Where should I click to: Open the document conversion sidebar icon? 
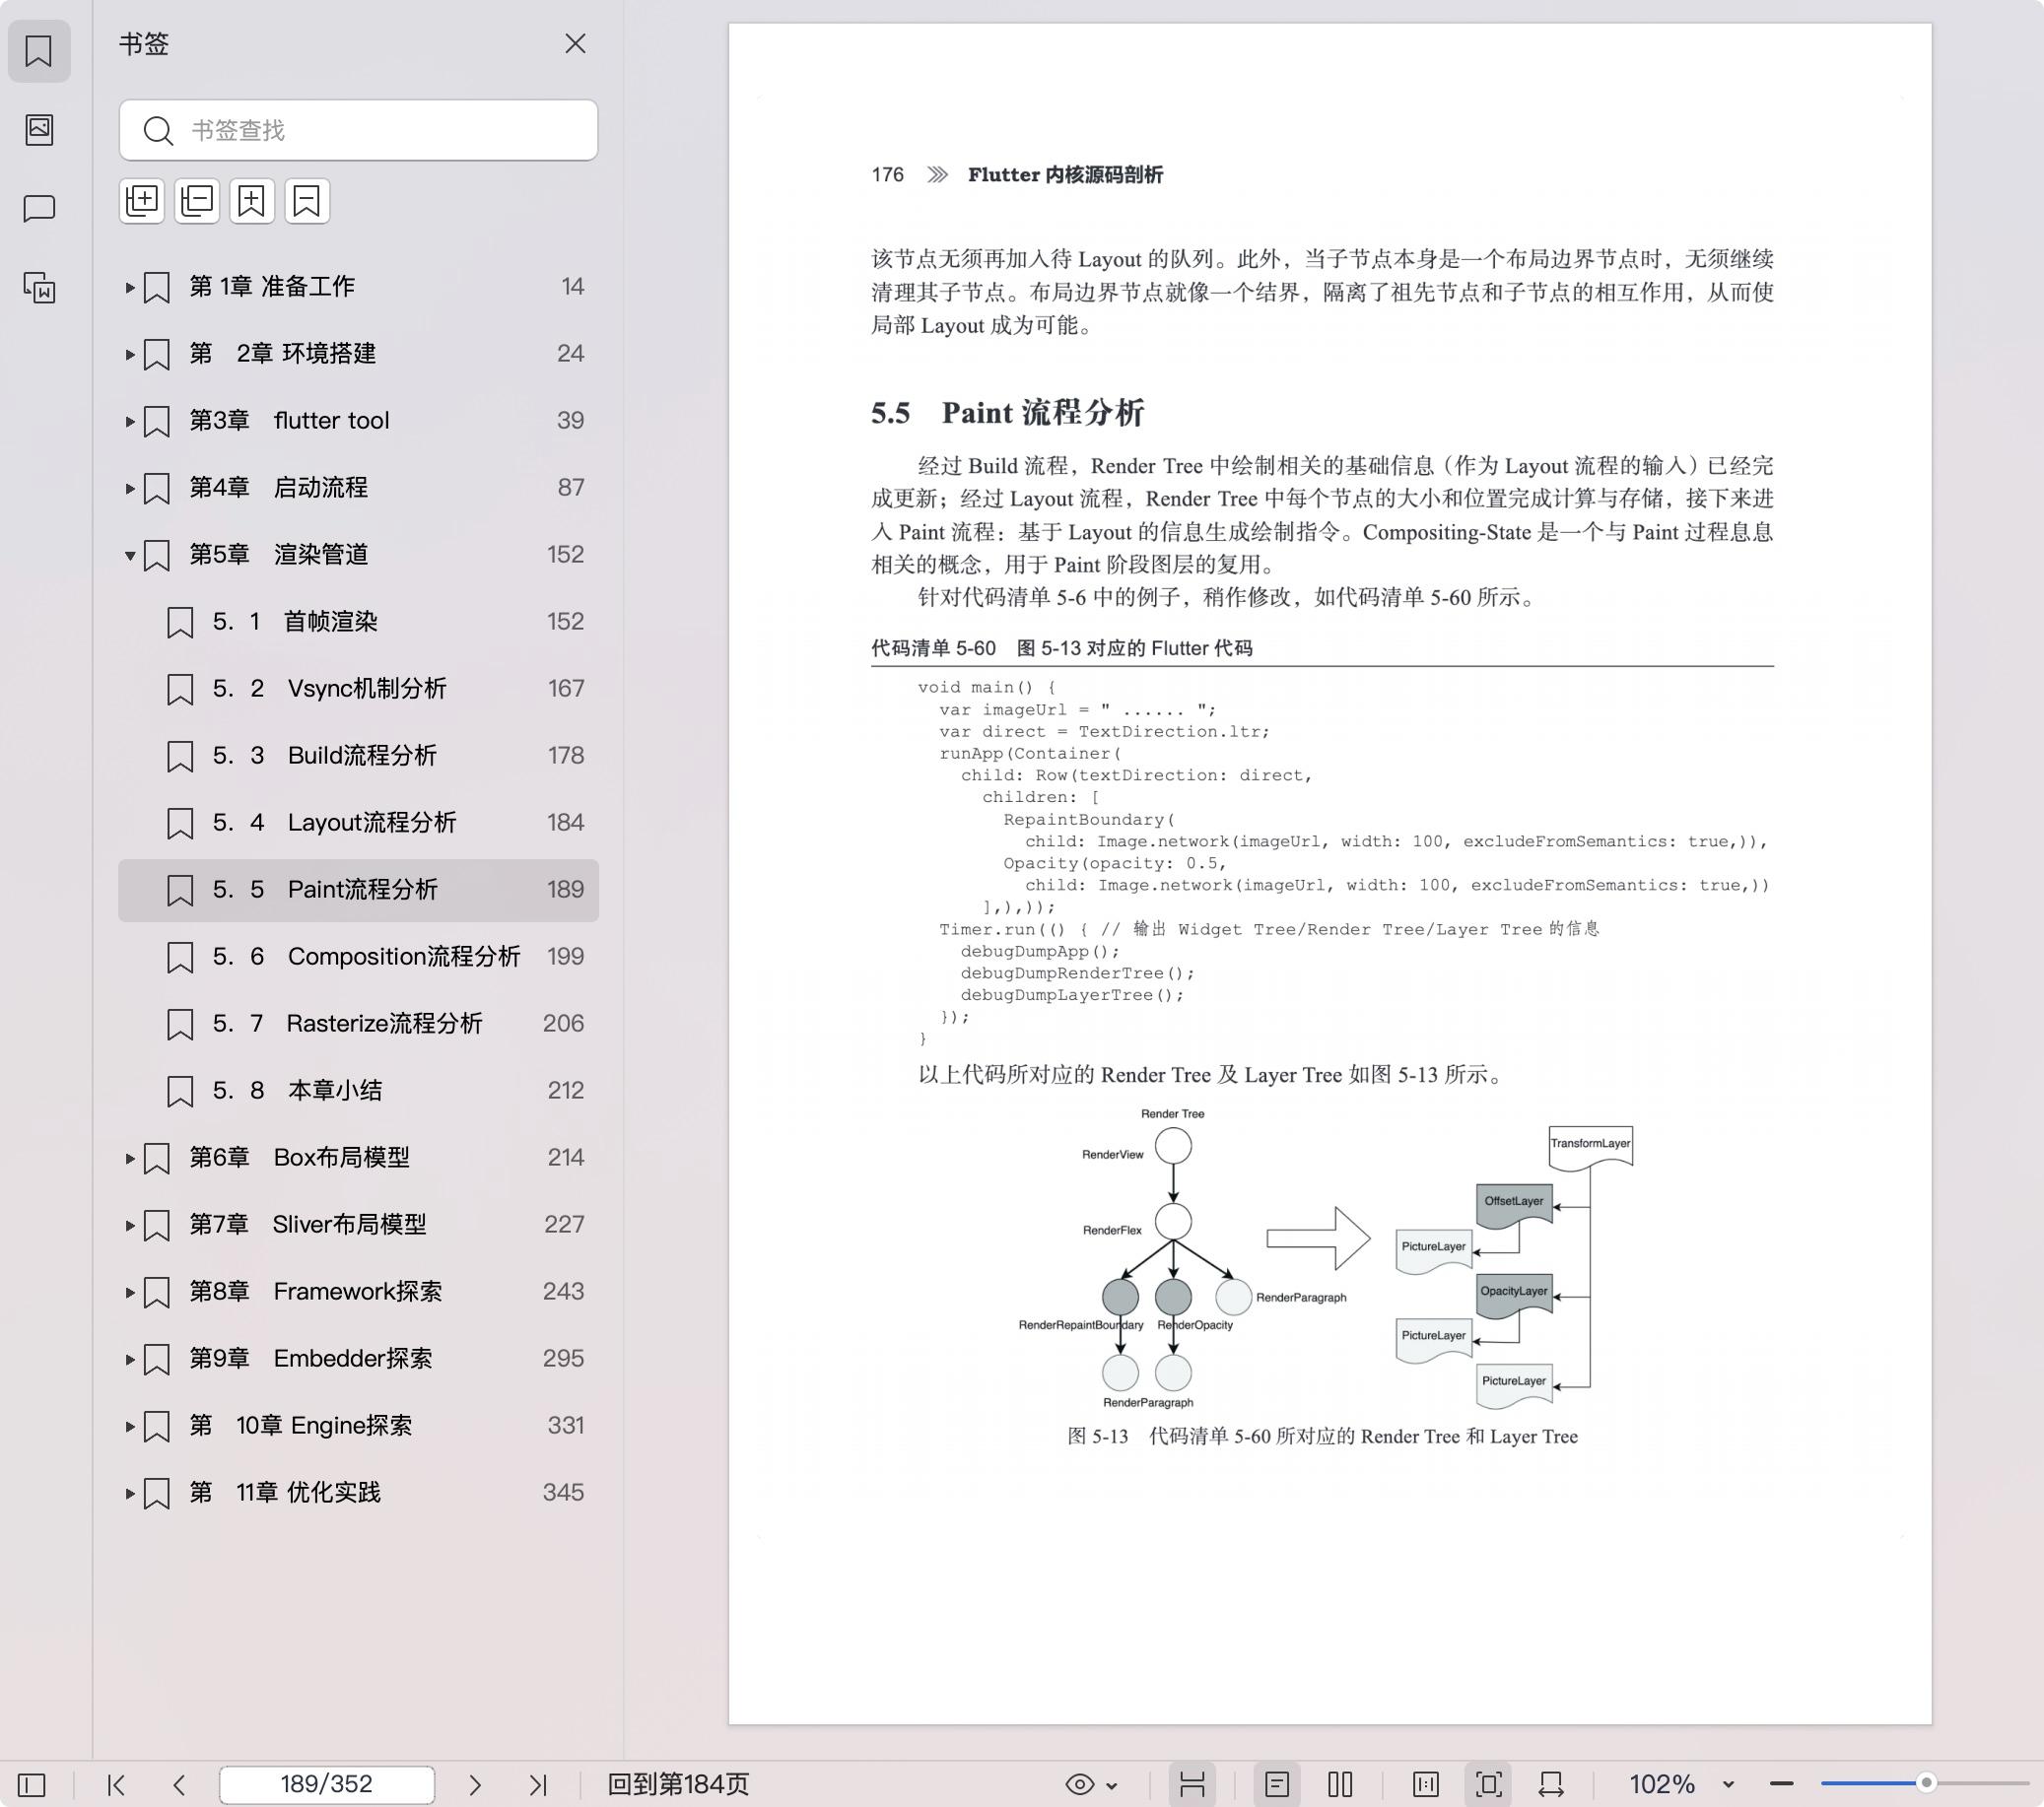click(39, 288)
